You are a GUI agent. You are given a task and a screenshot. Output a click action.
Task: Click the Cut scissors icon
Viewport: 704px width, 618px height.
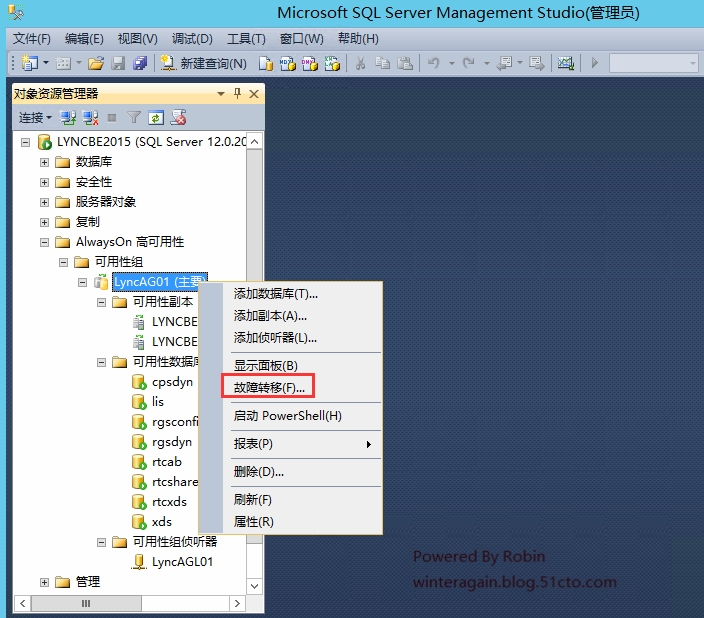click(x=360, y=63)
